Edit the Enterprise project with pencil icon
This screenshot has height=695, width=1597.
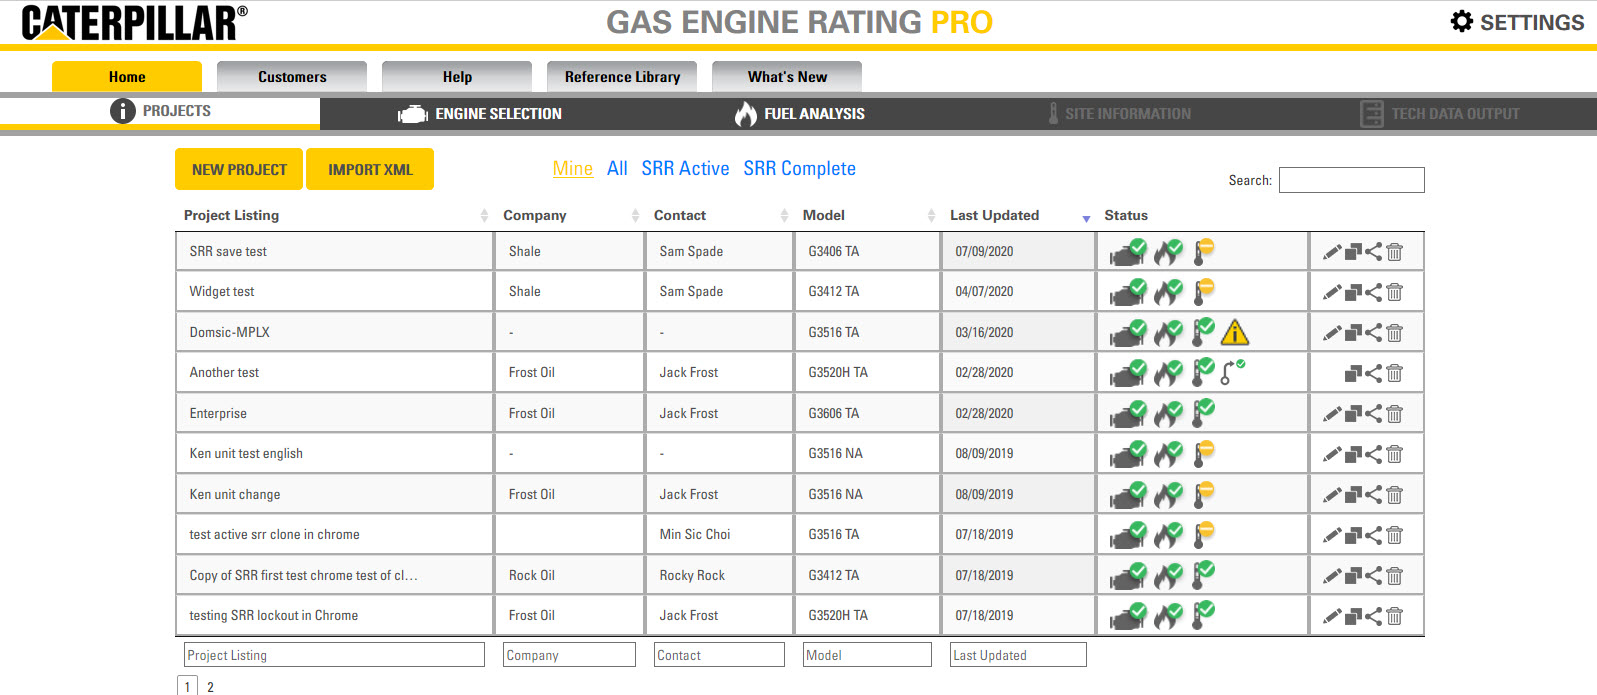pyautogui.click(x=1332, y=414)
